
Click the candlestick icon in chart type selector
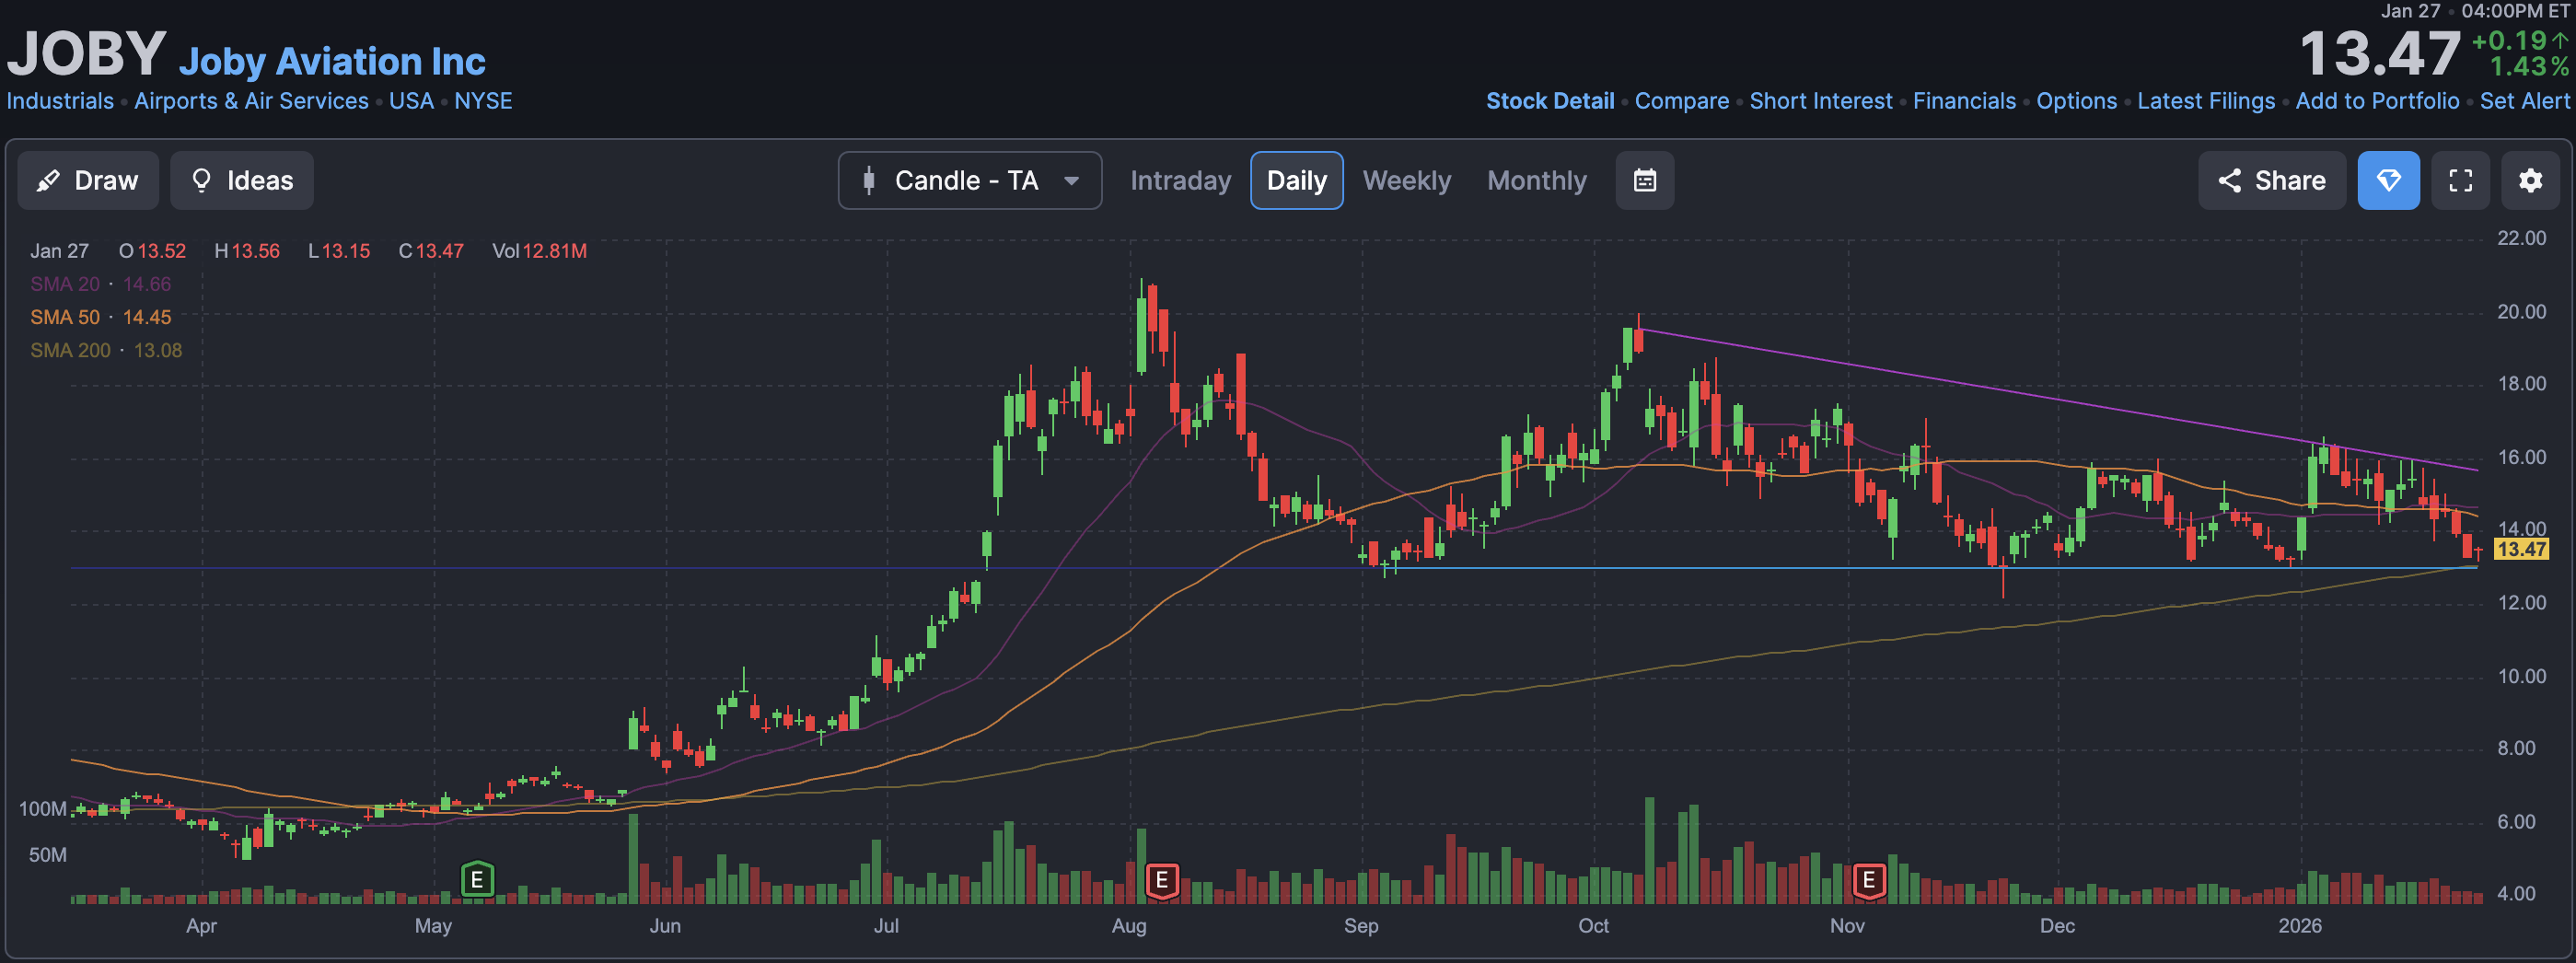tap(869, 180)
